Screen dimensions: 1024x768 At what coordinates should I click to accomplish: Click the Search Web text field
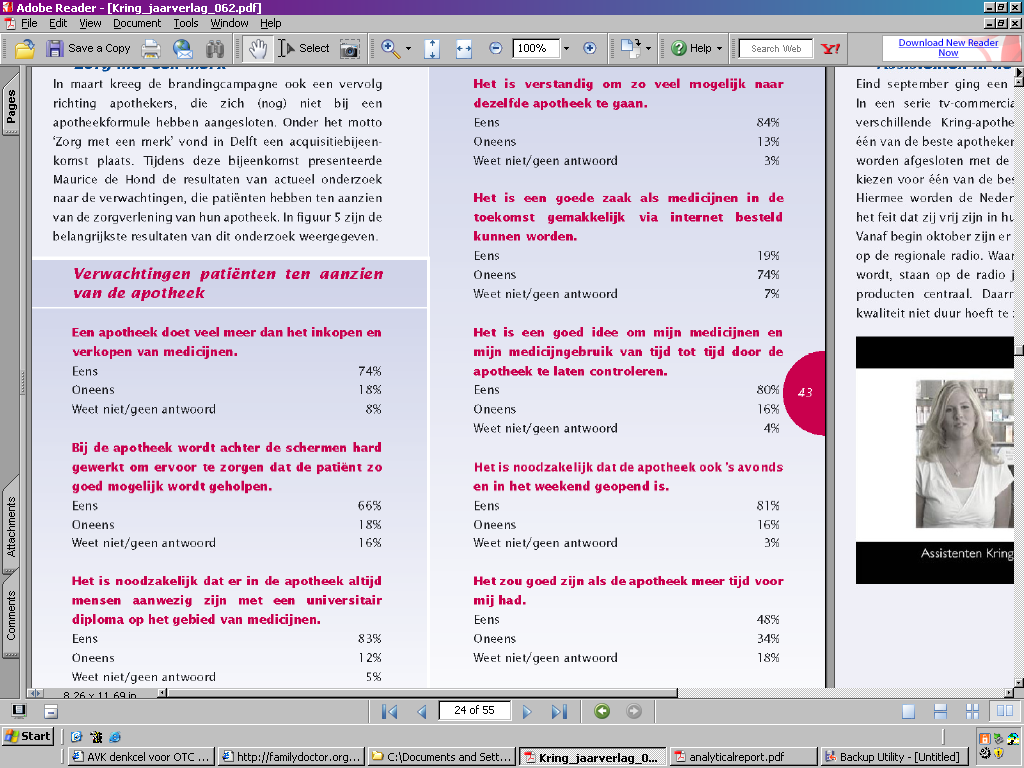point(776,48)
